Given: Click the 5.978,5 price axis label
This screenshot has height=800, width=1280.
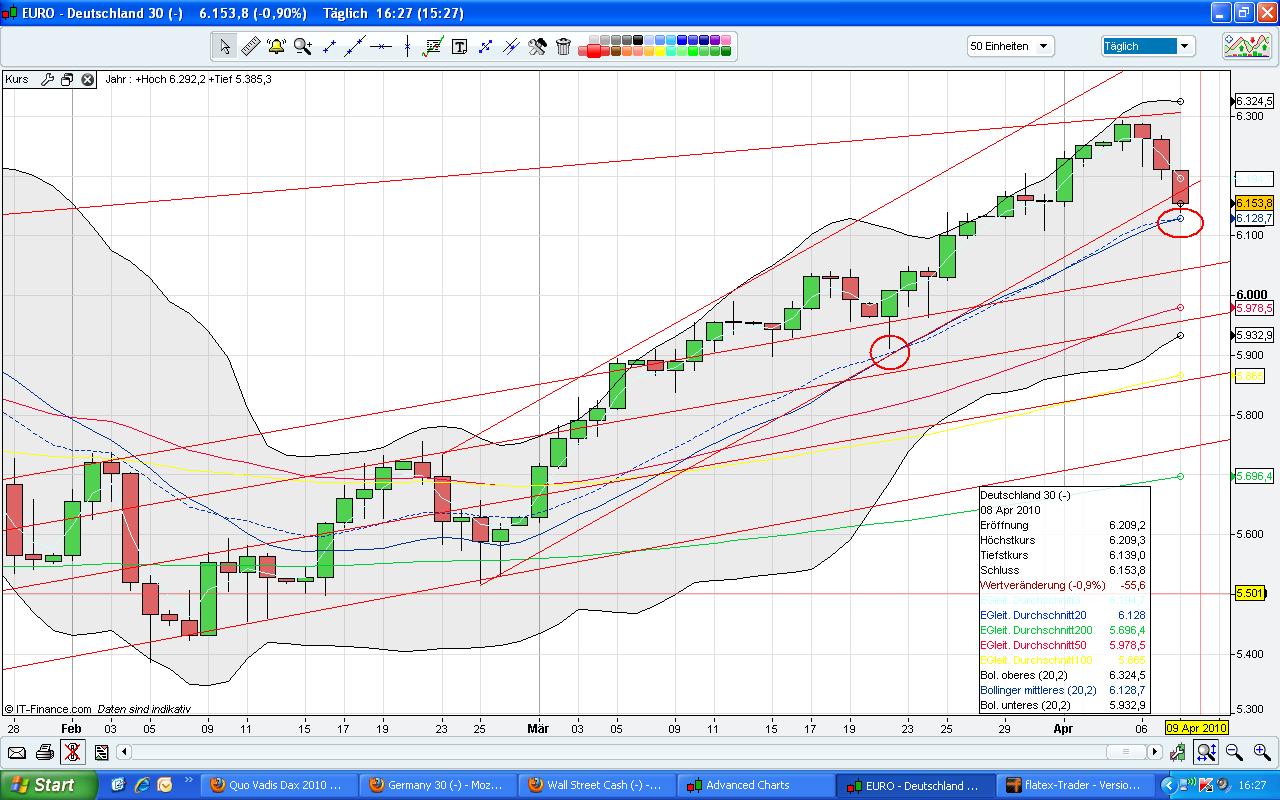Looking at the screenshot, I should pos(1253,308).
